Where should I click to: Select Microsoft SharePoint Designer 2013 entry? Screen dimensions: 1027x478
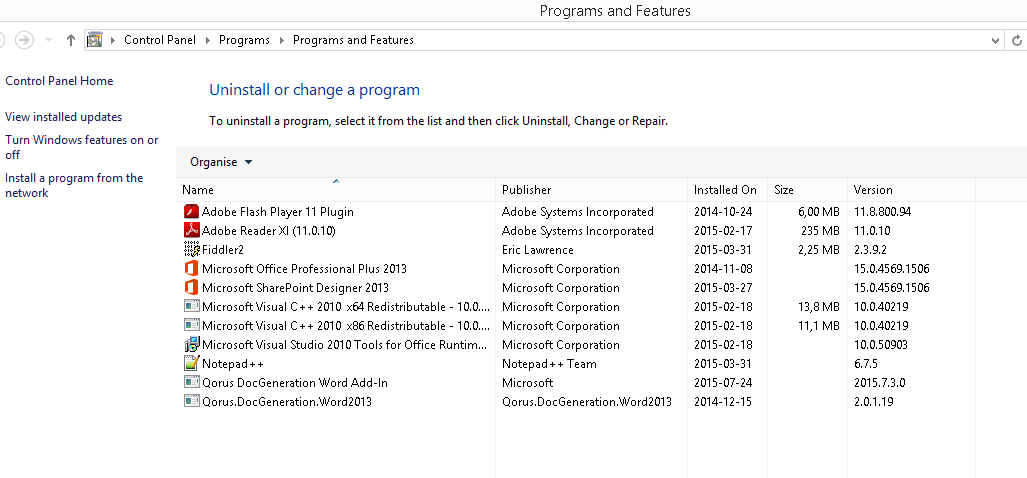295,287
